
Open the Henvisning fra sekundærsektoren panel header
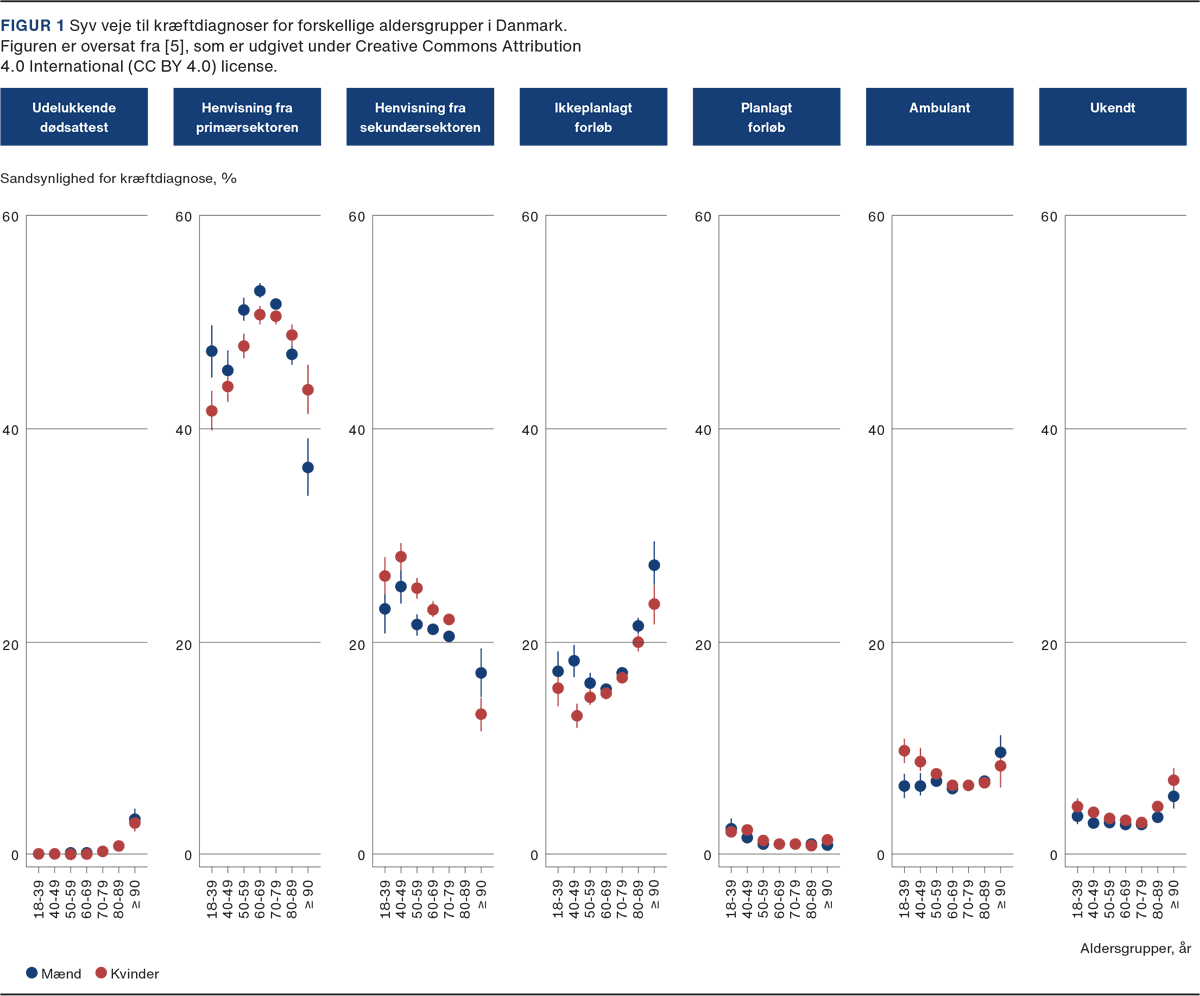420,117
